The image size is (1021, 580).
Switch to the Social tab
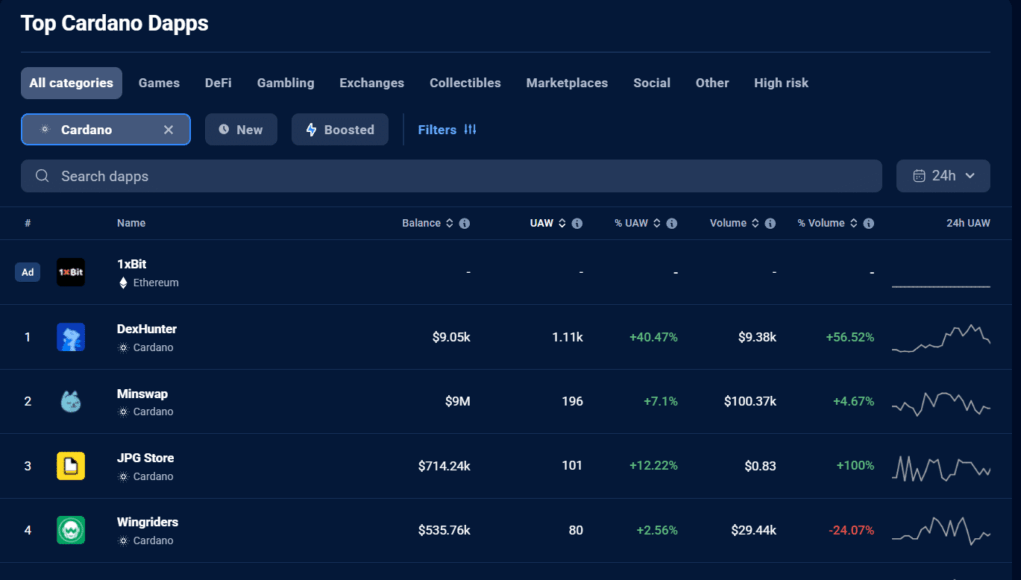(x=652, y=83)
